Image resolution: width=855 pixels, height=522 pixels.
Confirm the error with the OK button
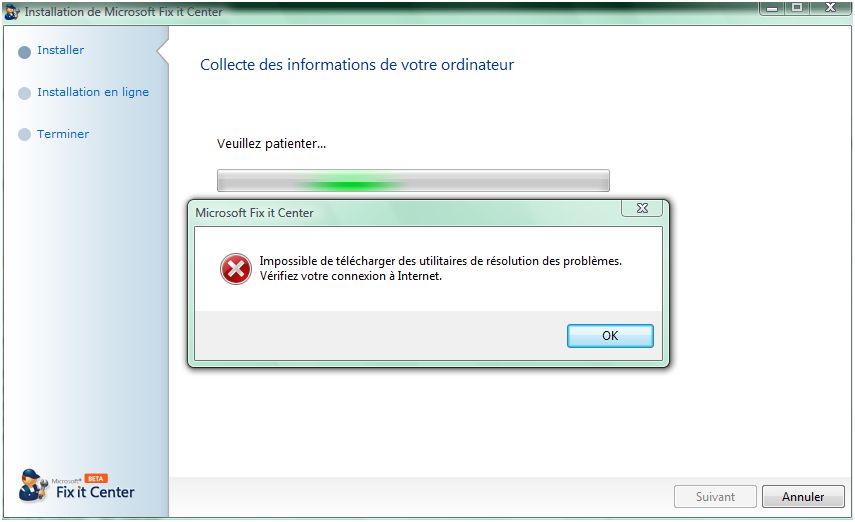click(610, 335)
